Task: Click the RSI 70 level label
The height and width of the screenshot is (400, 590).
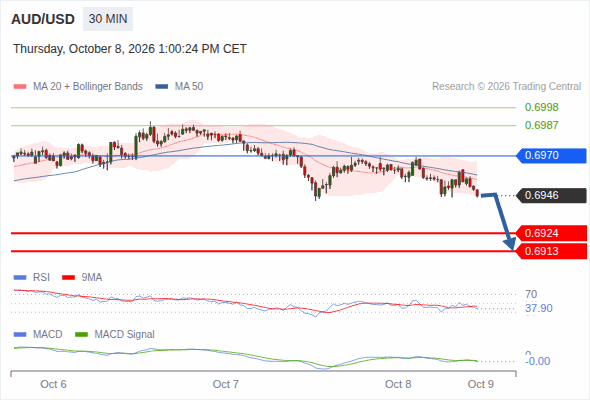Action: 531,294
